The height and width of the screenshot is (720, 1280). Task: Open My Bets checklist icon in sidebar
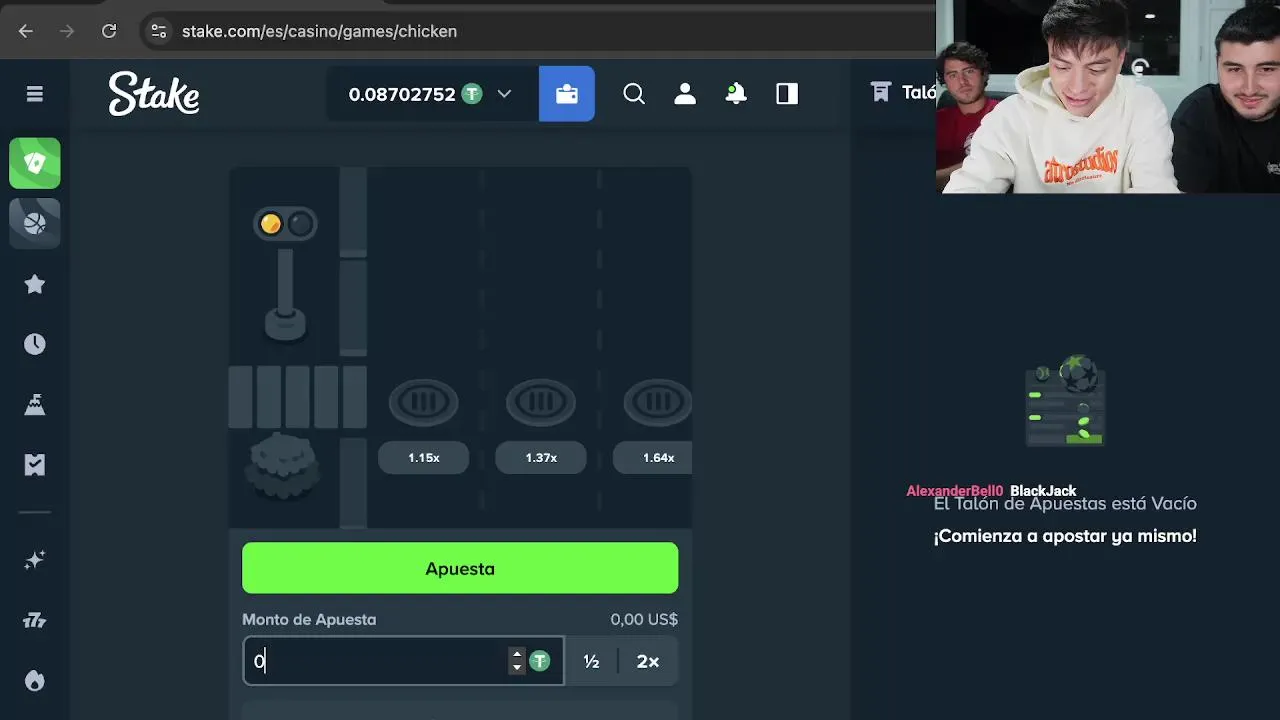coord(35,464)
